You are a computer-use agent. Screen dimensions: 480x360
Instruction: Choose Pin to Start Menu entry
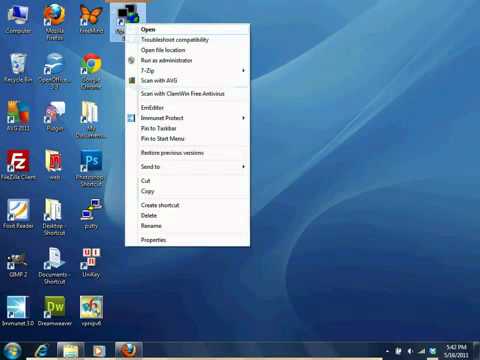[187, 139]
